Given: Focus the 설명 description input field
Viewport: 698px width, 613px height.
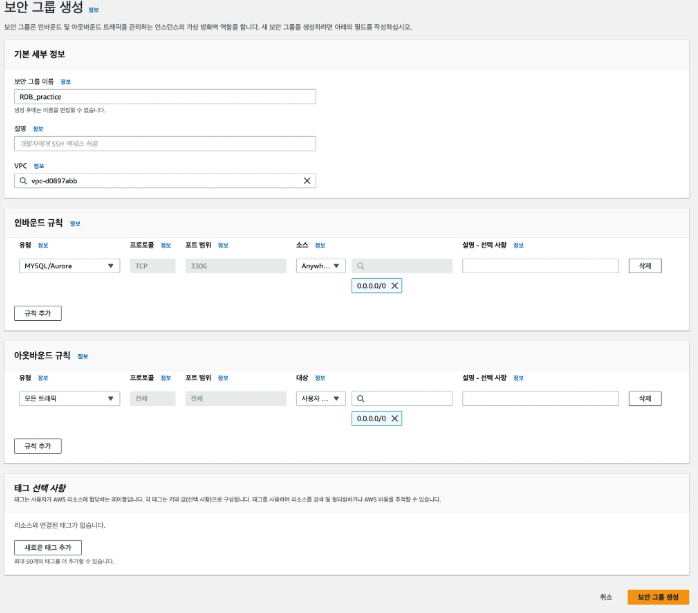Looking at the screenshot, I should click(x=165, y=143).
